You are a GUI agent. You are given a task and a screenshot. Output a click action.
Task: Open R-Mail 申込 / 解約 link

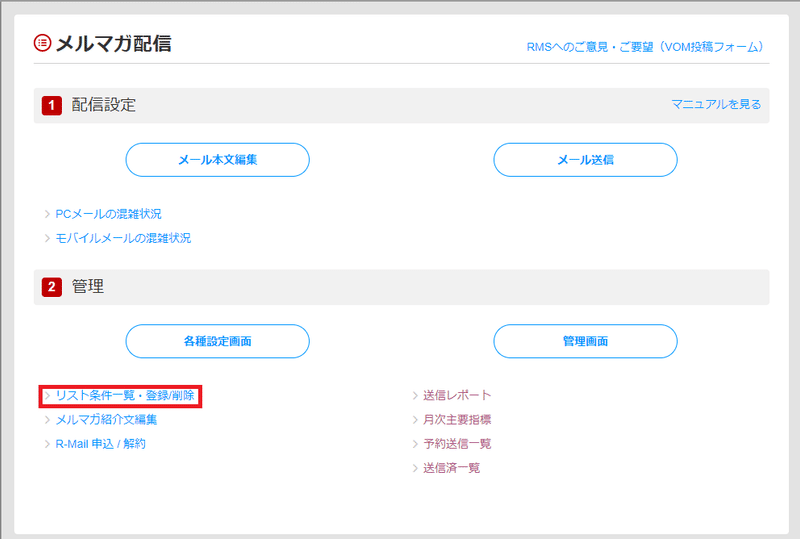pyautogui.click(x=101, y=444)
